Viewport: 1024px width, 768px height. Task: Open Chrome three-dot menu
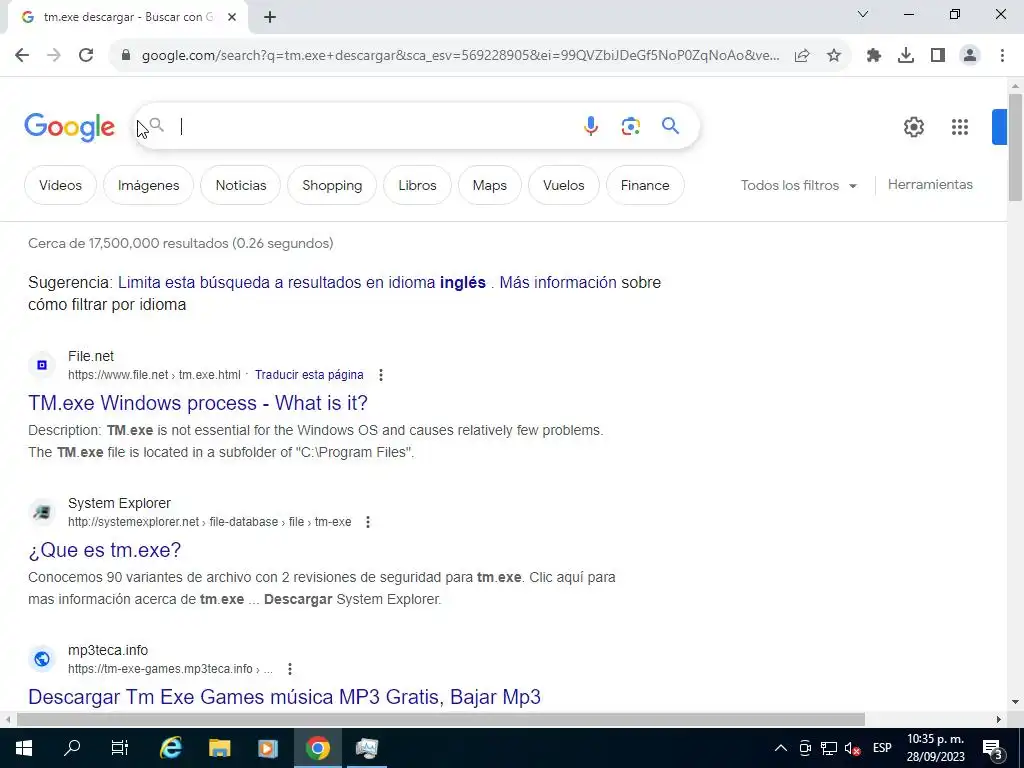pyautogui.click(x=1002, y=56)
